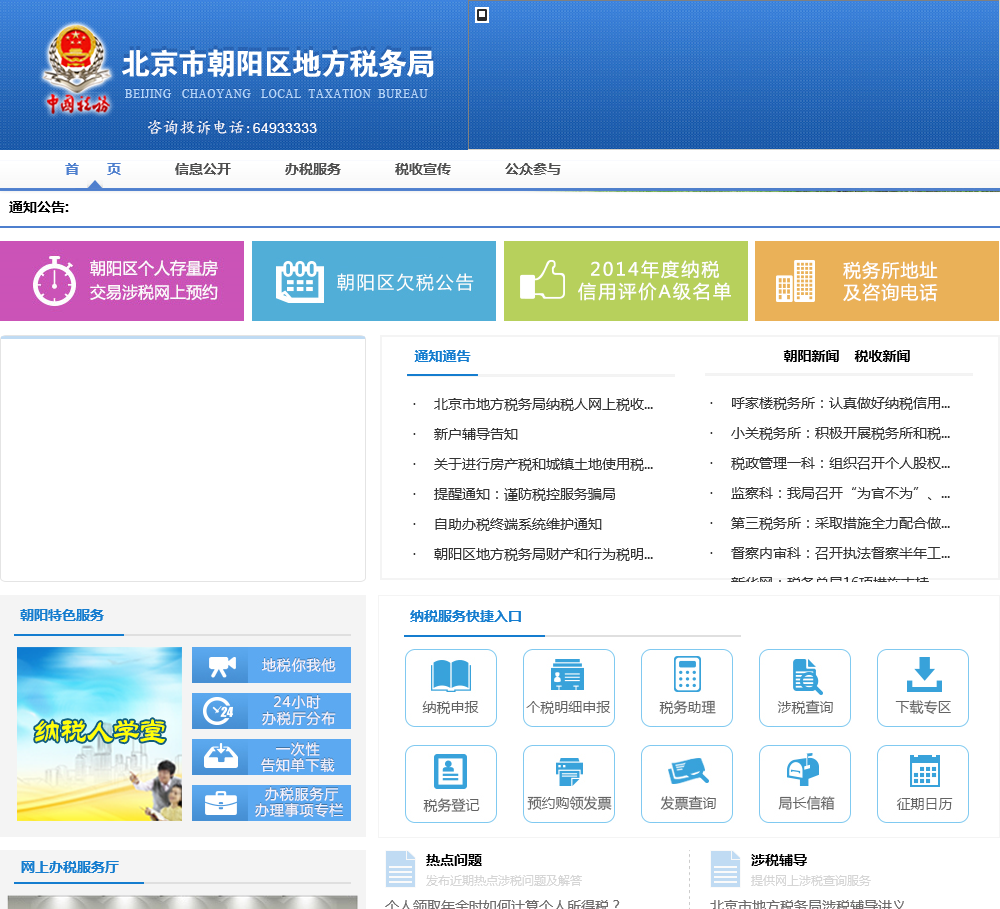Image resolution: width=1000 pixels, height=909 pixels.
Task: Click the video camera icon beside 地税你我他
Action: (222, 665)
